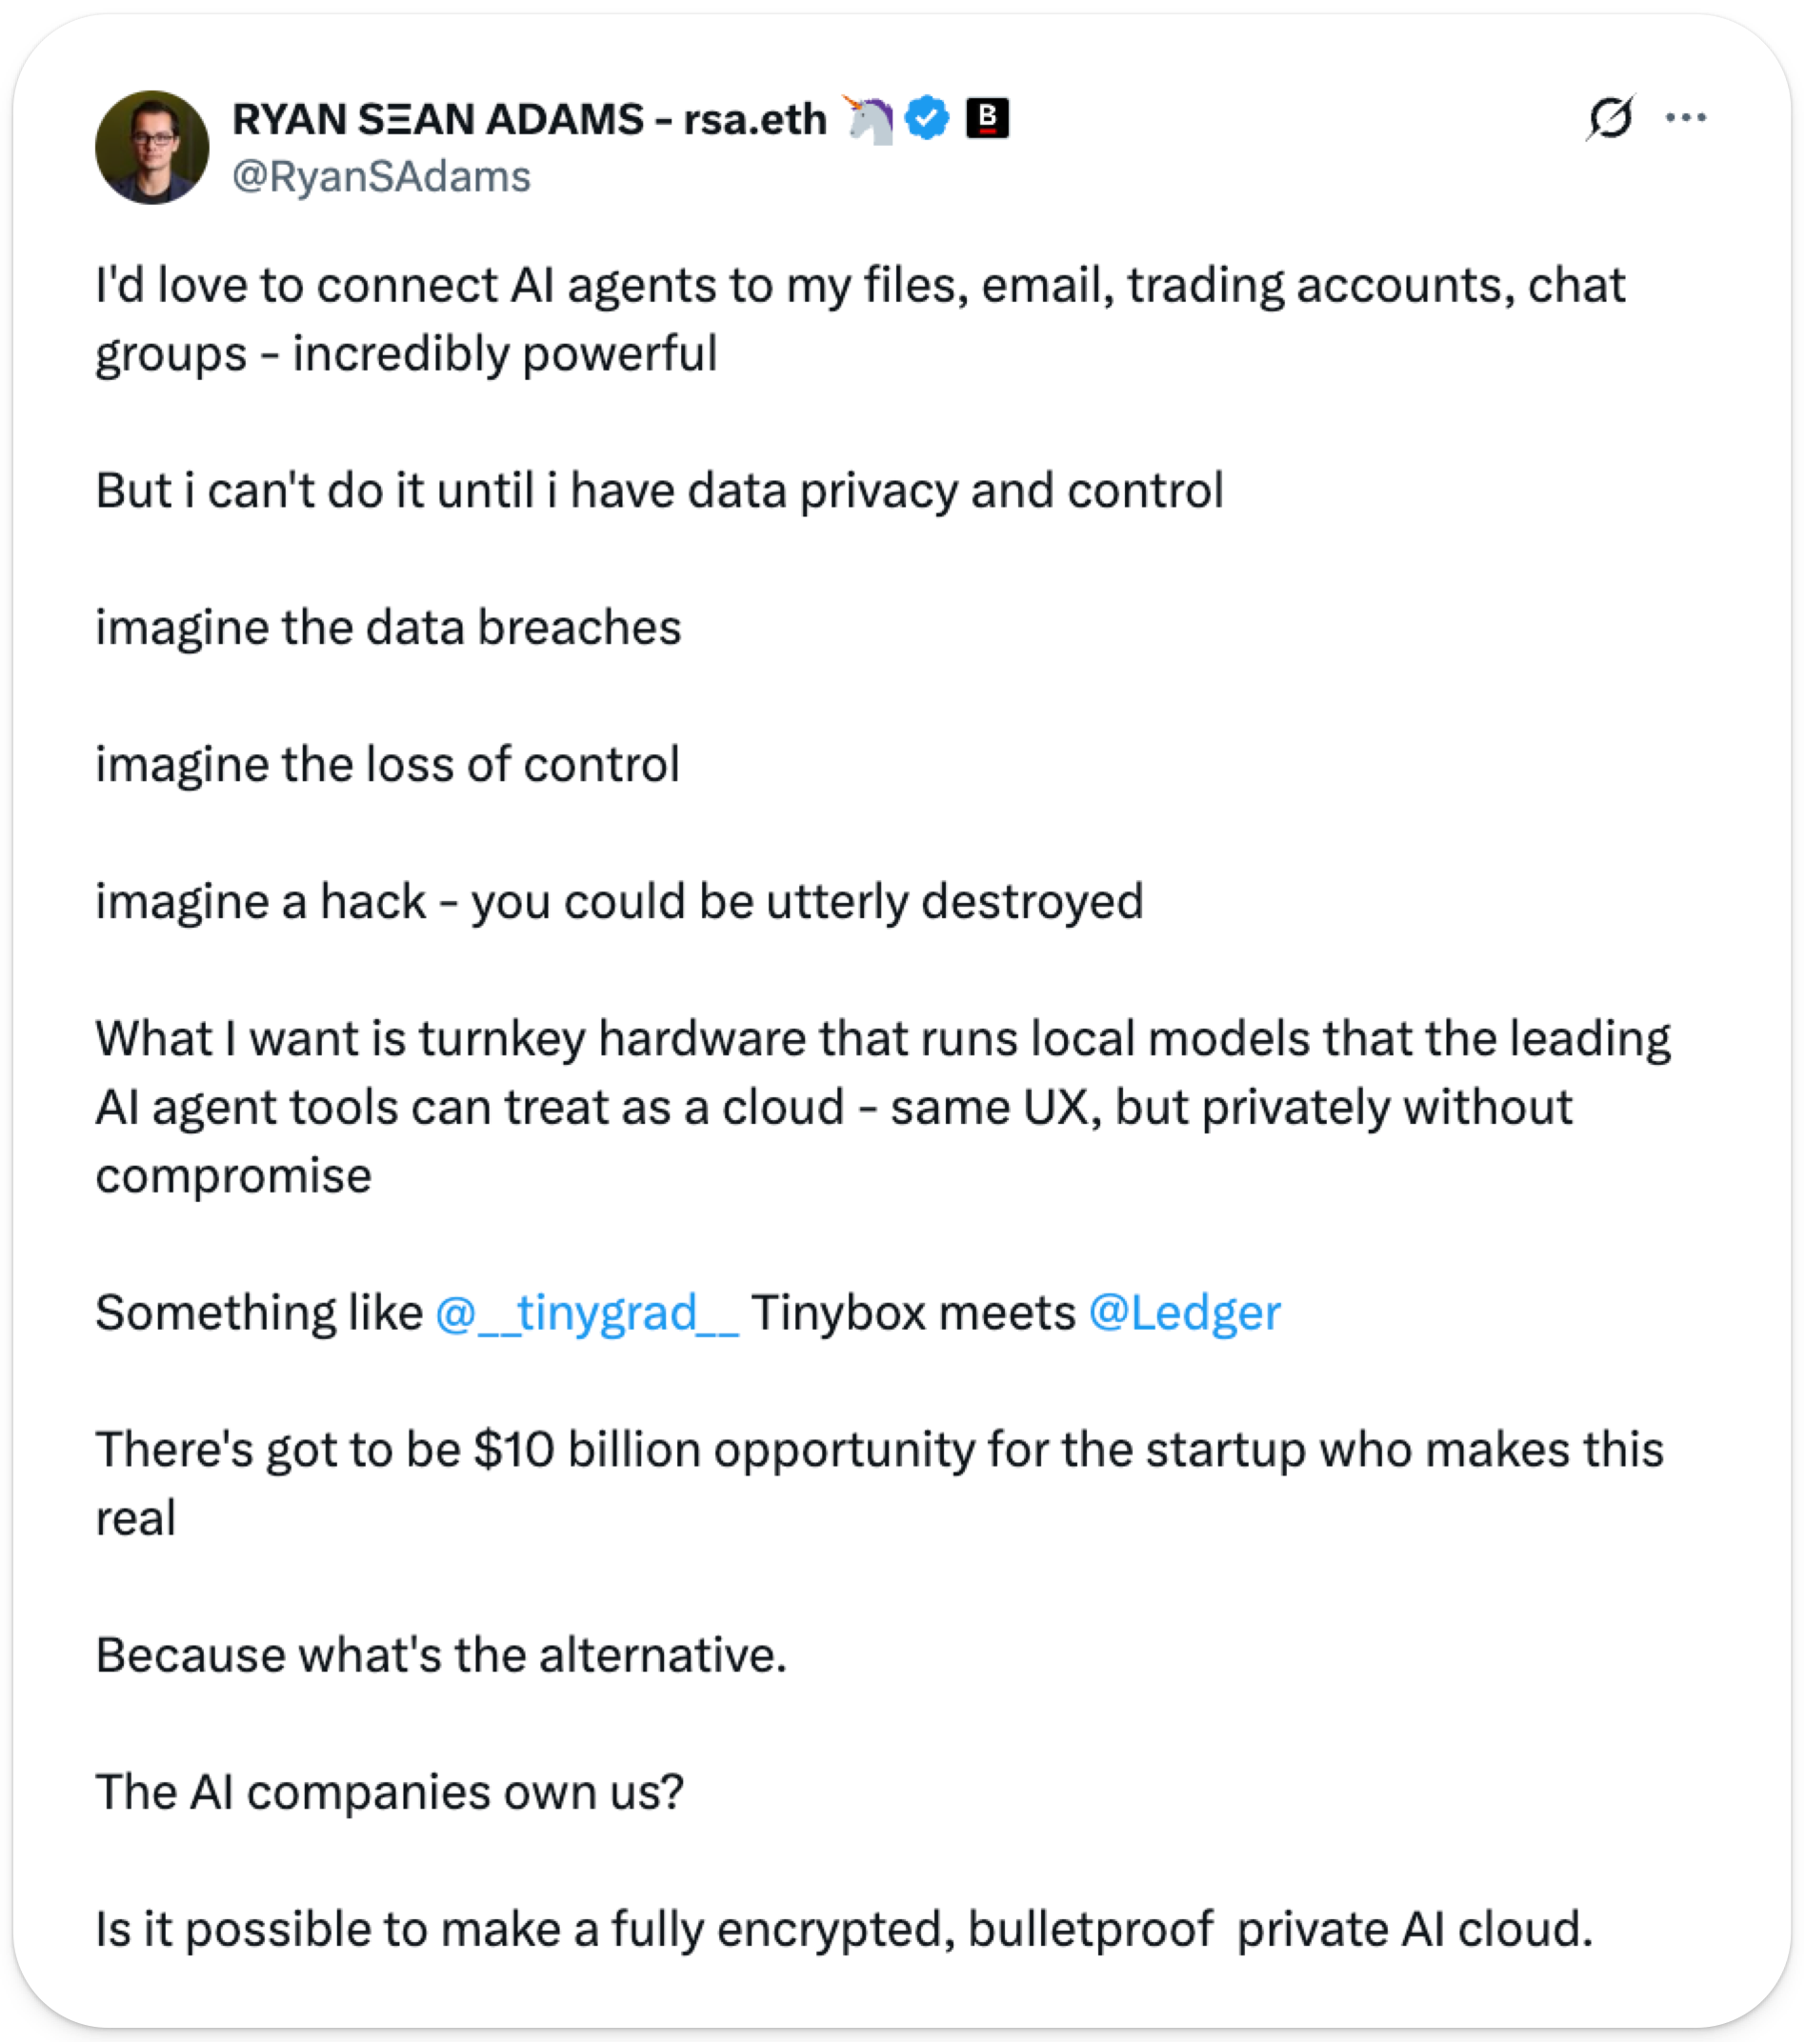Click the black B affiliation badge
Image resolution: width=1806 pixels, height=2044 pixels.
coord(987,119)
